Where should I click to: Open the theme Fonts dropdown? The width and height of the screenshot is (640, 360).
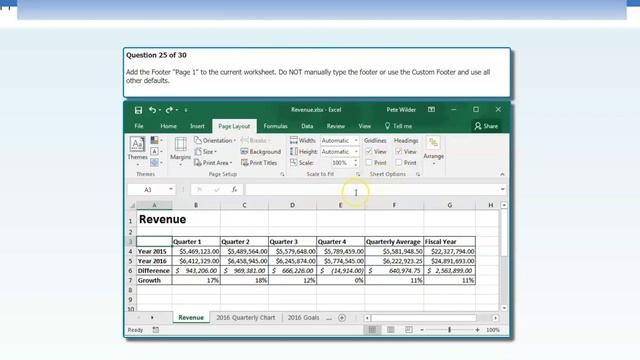click(156, 151)
